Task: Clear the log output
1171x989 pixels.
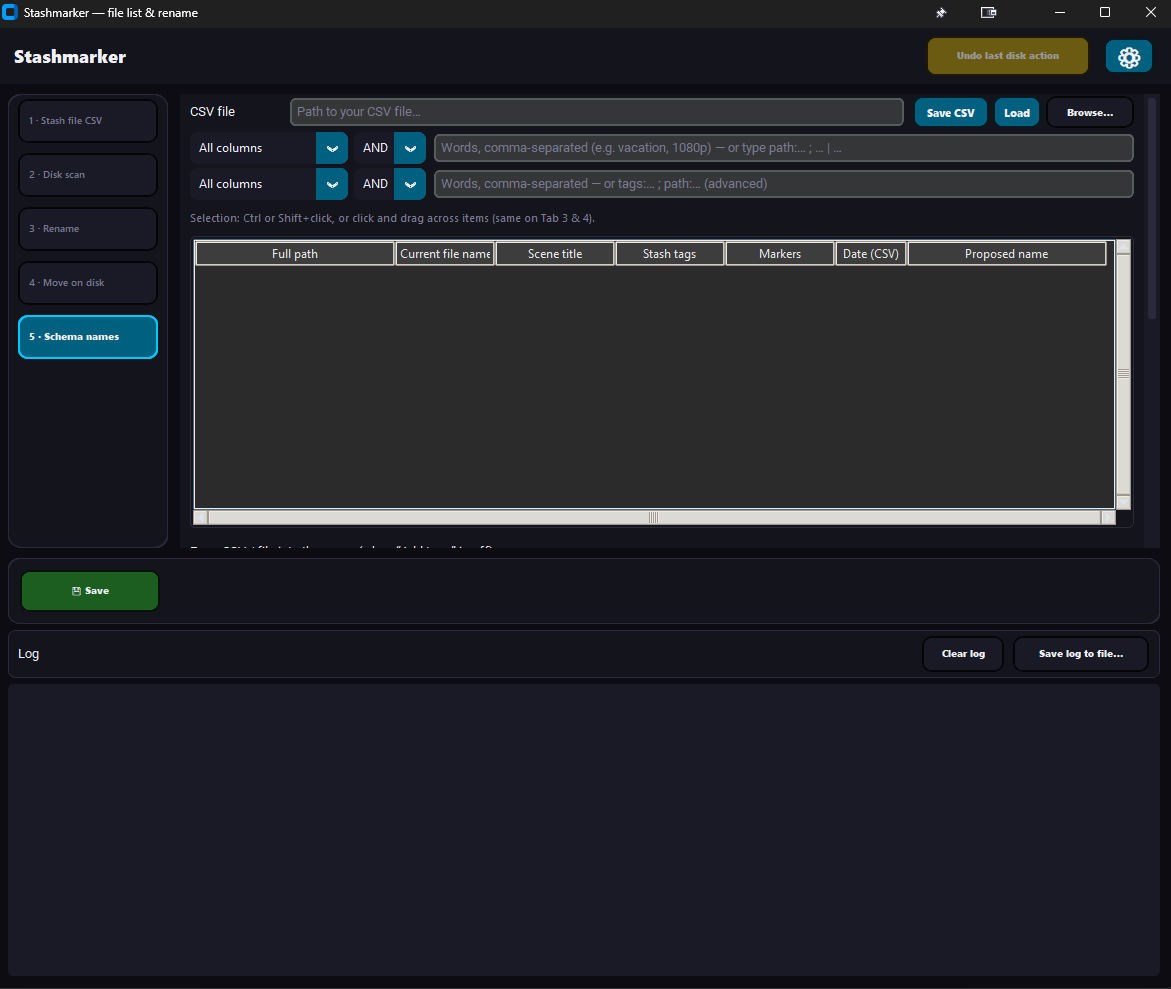Action: (962, 654)
